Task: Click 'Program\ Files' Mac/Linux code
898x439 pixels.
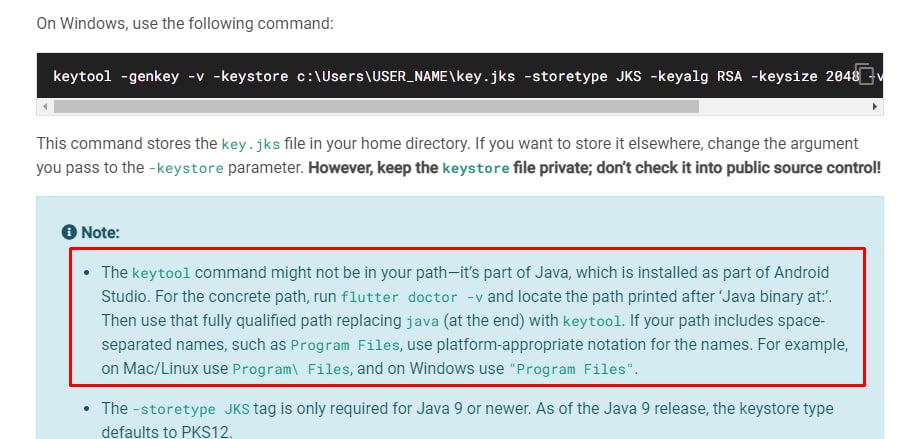Action: click(x=291, y=370)
